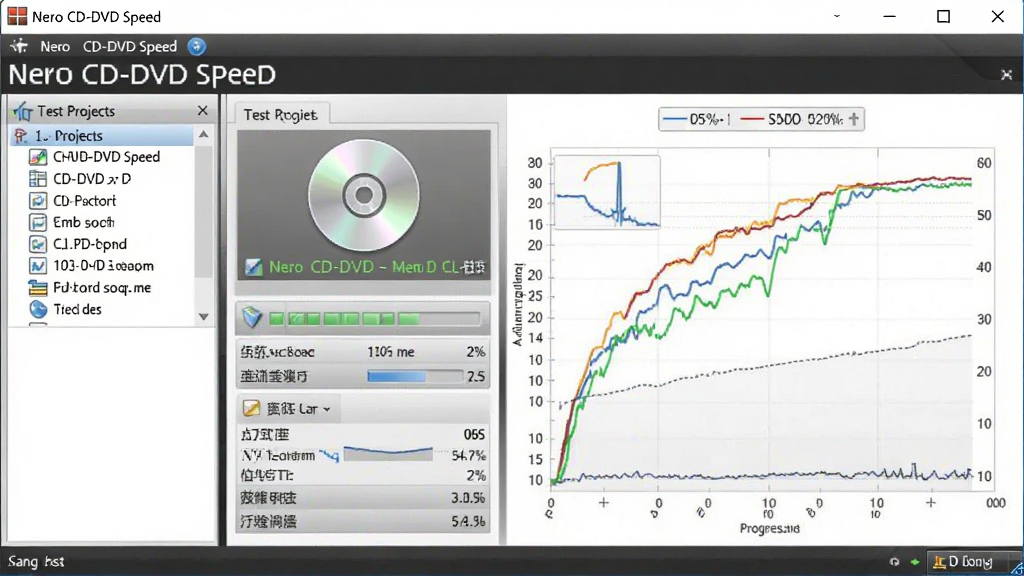
Task: Select CHUD-DVD Speed in the tree
Action: (x=106, y=157)
